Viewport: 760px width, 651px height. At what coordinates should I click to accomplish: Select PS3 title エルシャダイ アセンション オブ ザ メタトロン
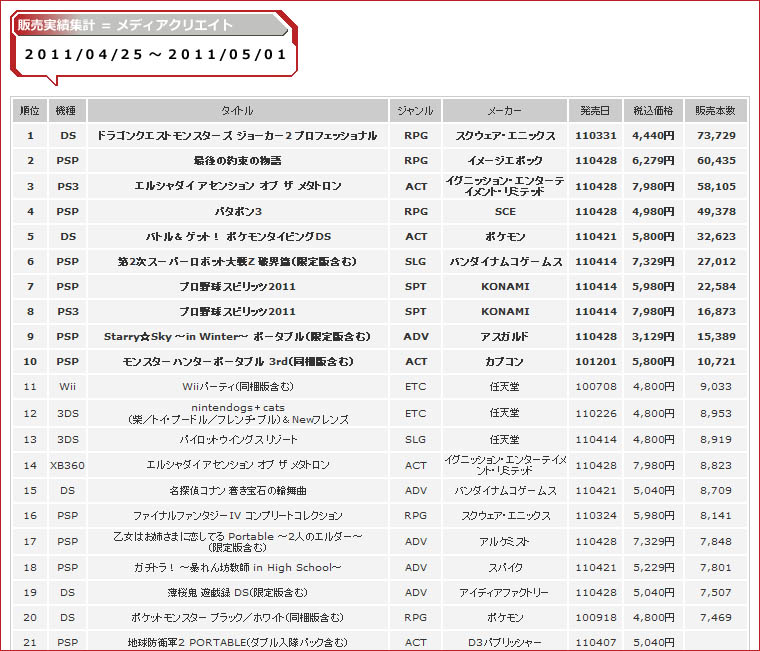238,186
